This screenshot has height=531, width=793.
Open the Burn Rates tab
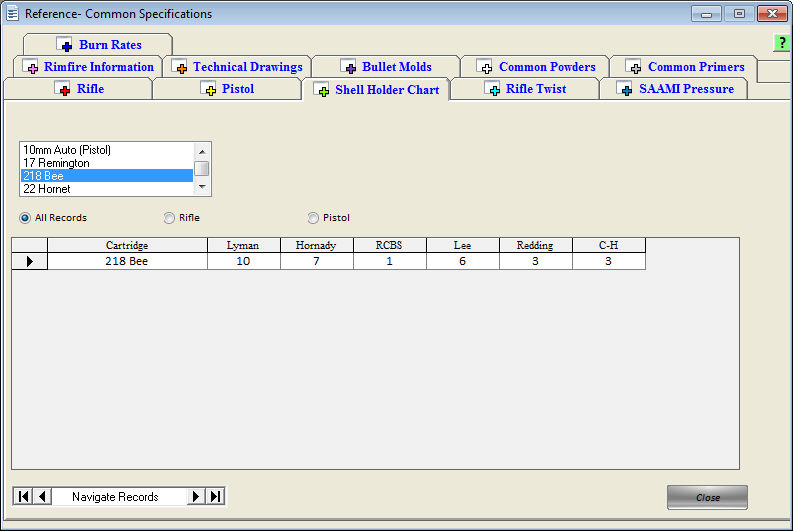click(98, 45)
